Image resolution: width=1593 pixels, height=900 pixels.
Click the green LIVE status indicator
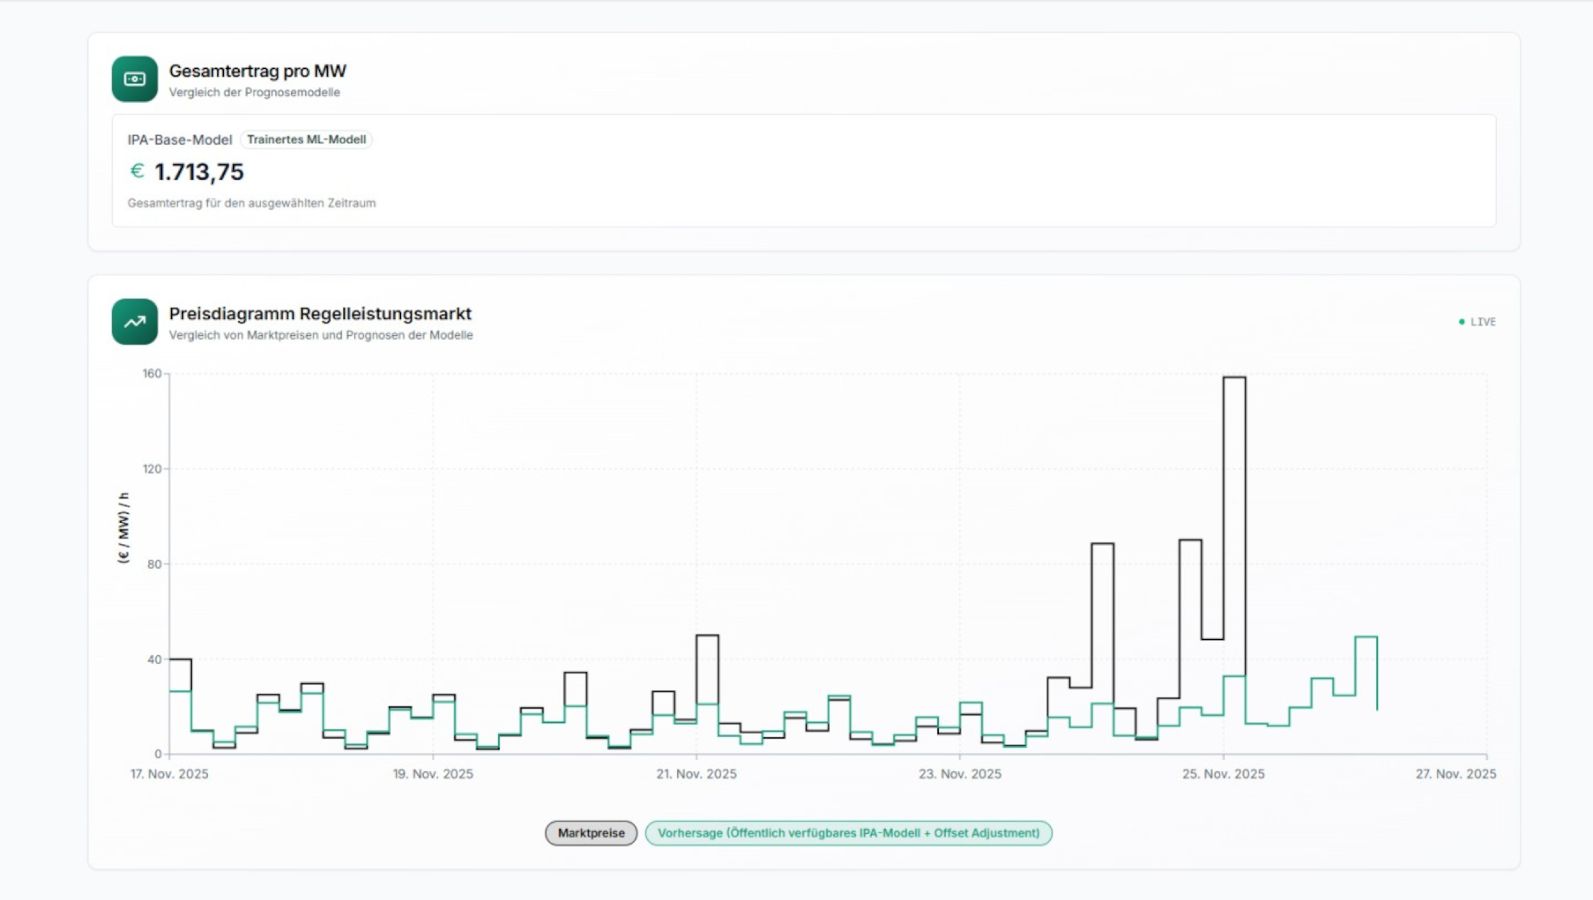point(1477,322)
